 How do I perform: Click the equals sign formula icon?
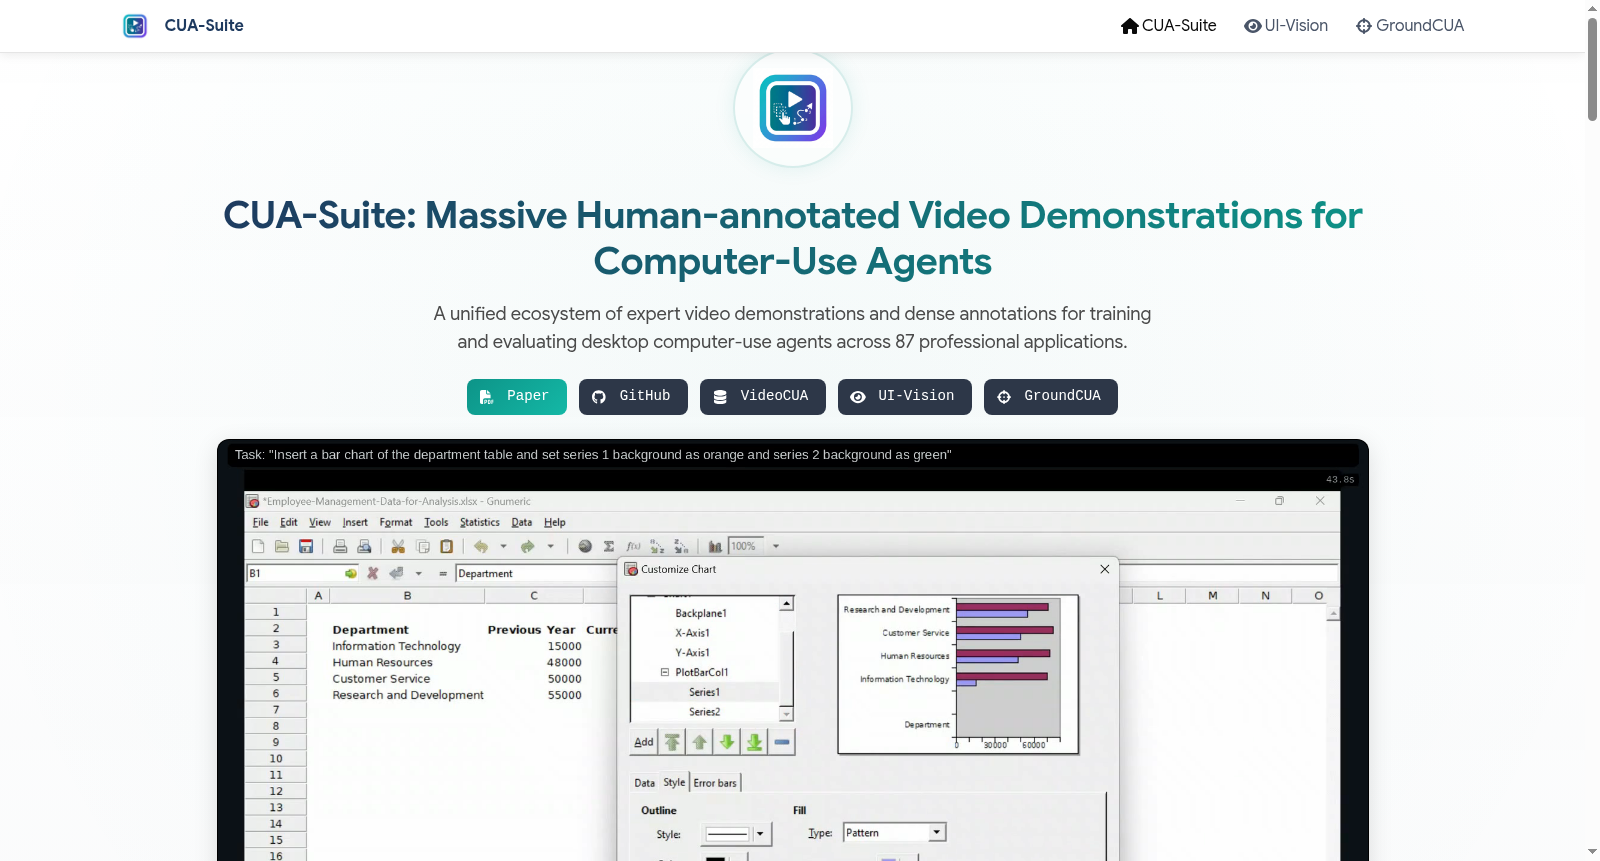click(x=443, y=574)
